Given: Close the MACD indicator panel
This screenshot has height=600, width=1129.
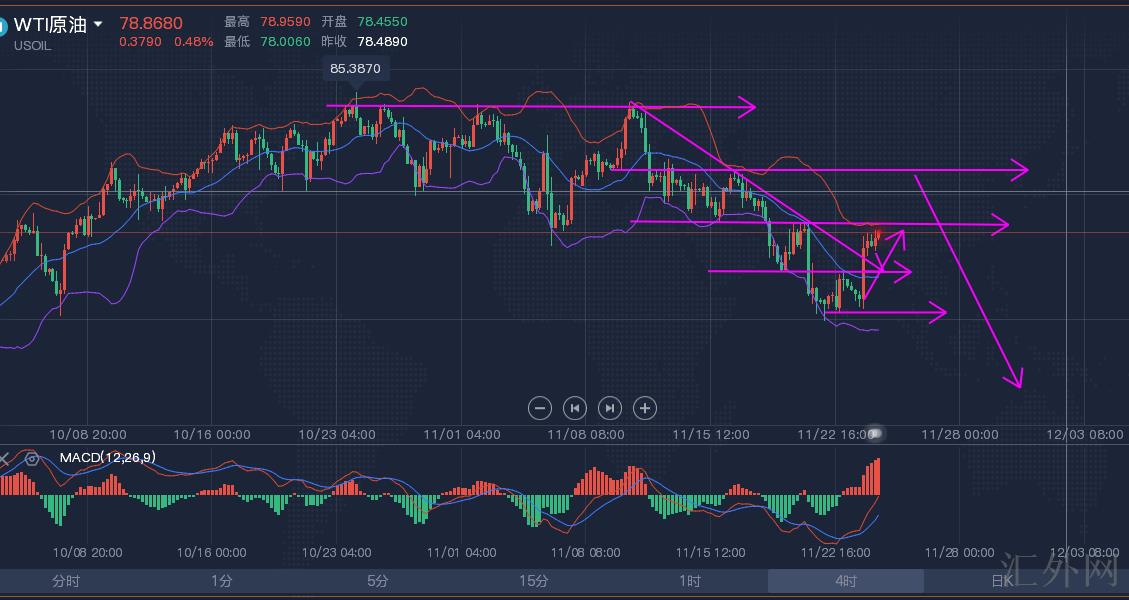Looking at the screenshot, I should click(4, 459).
